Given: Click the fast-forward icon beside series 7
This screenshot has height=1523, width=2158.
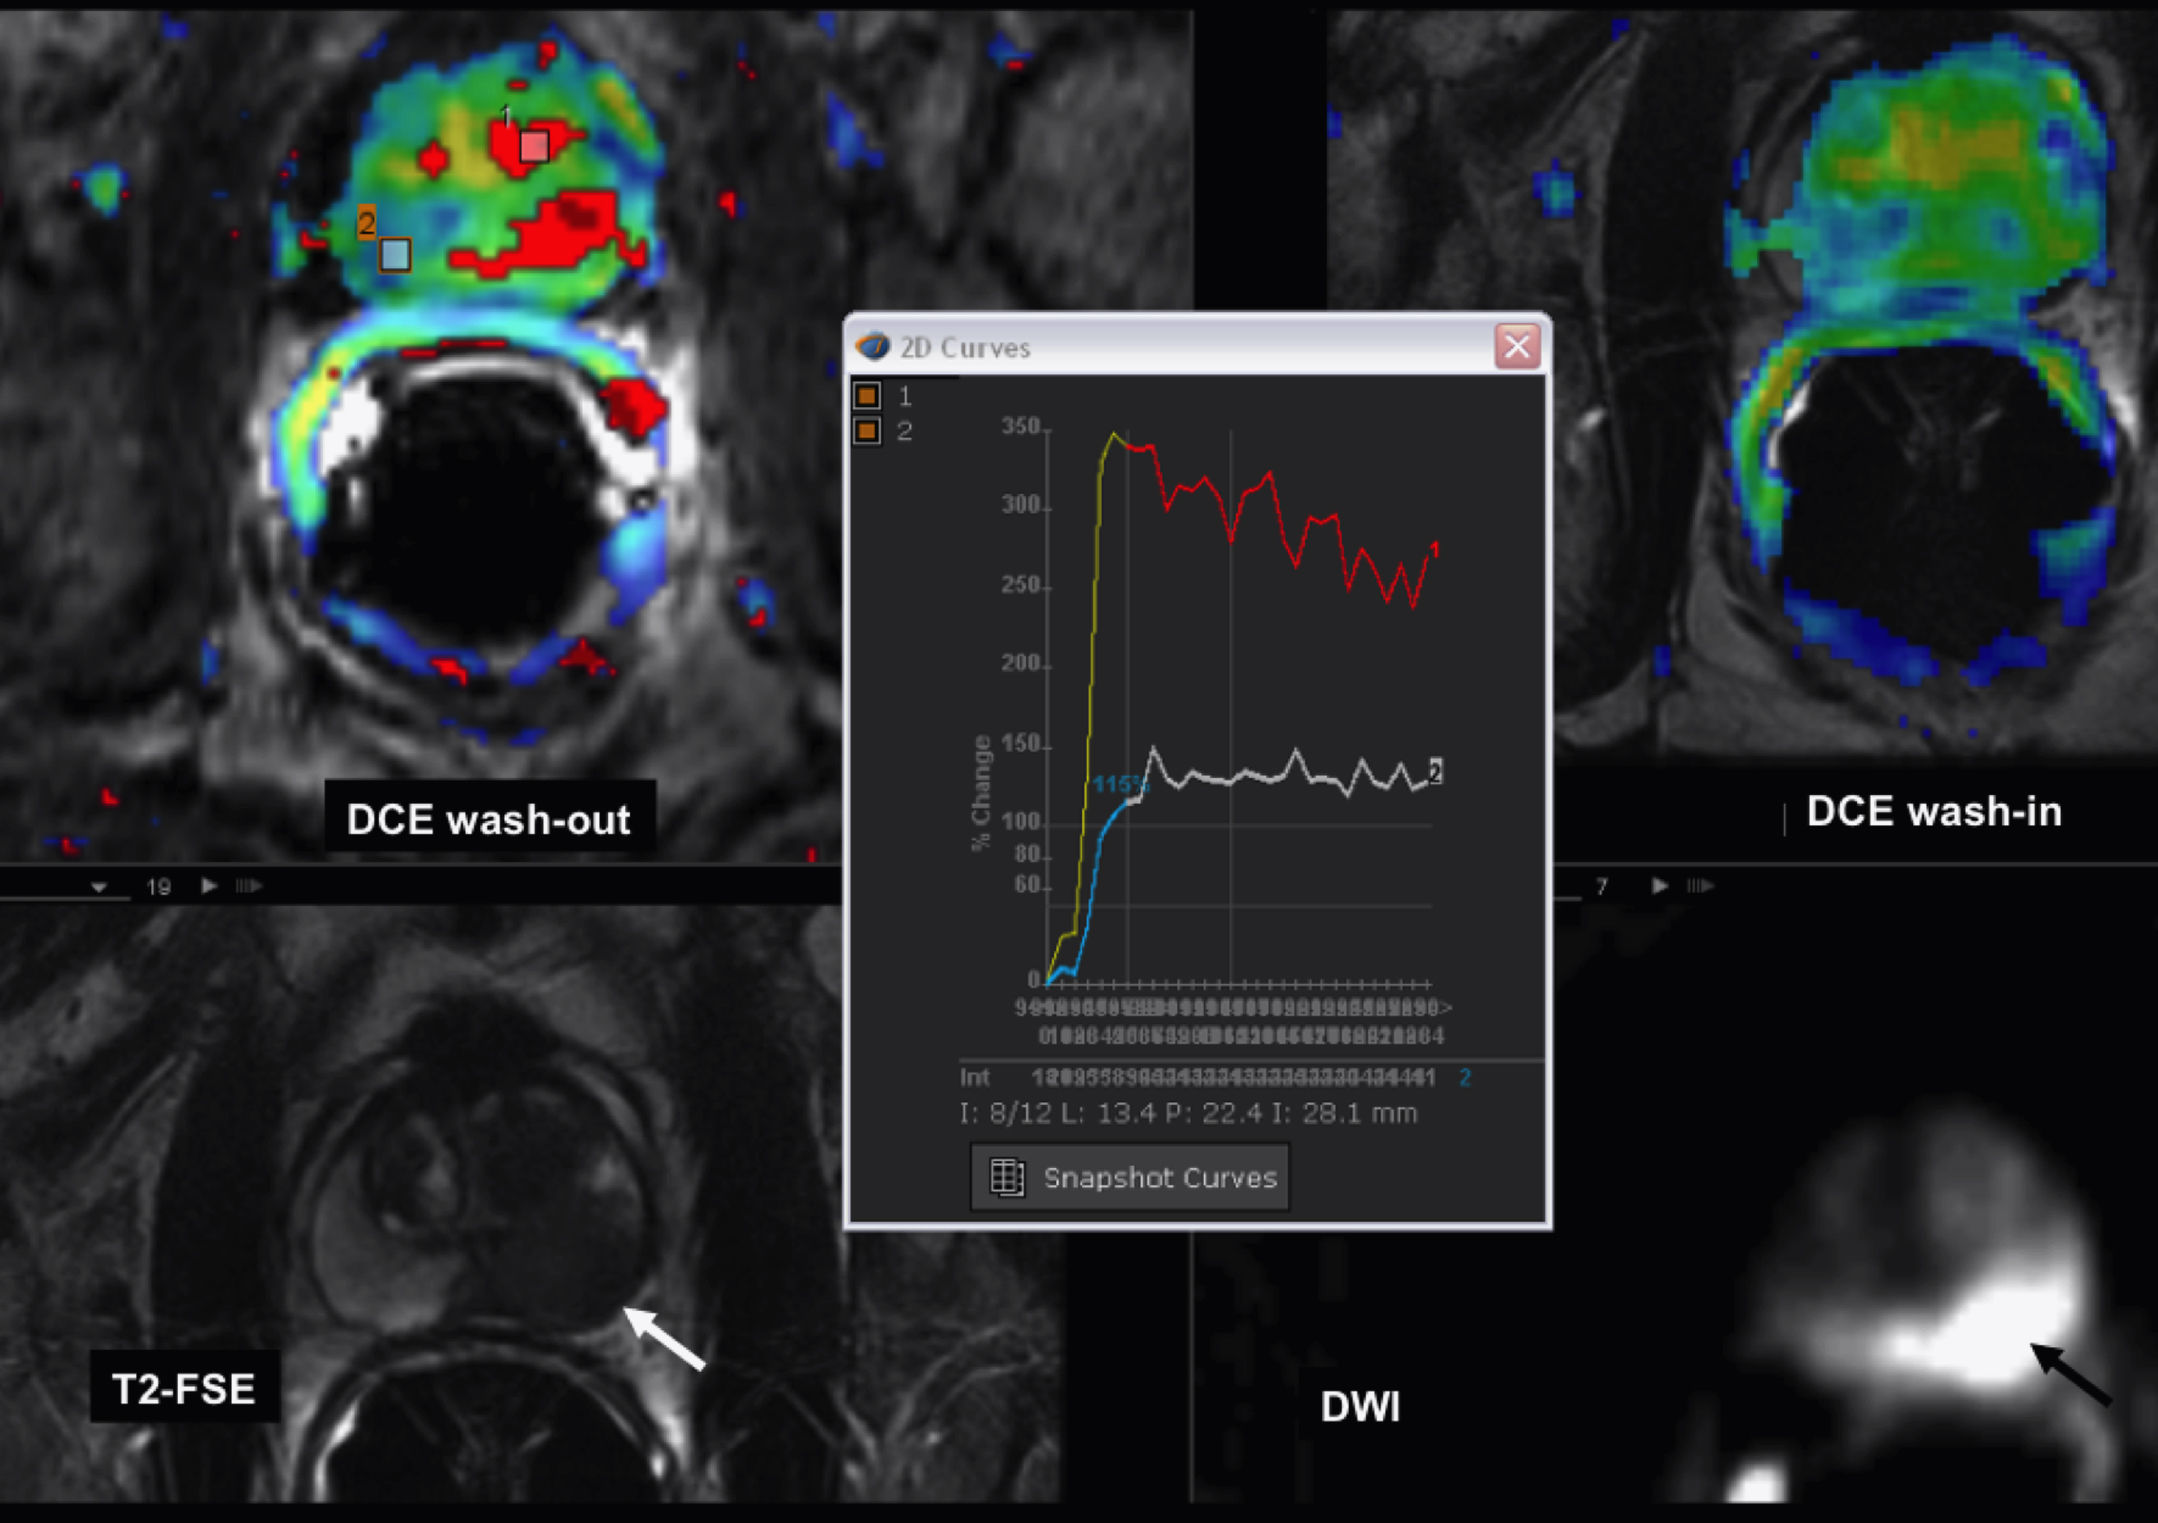Looking at the screenshot, I should (x=1699, y=886).
